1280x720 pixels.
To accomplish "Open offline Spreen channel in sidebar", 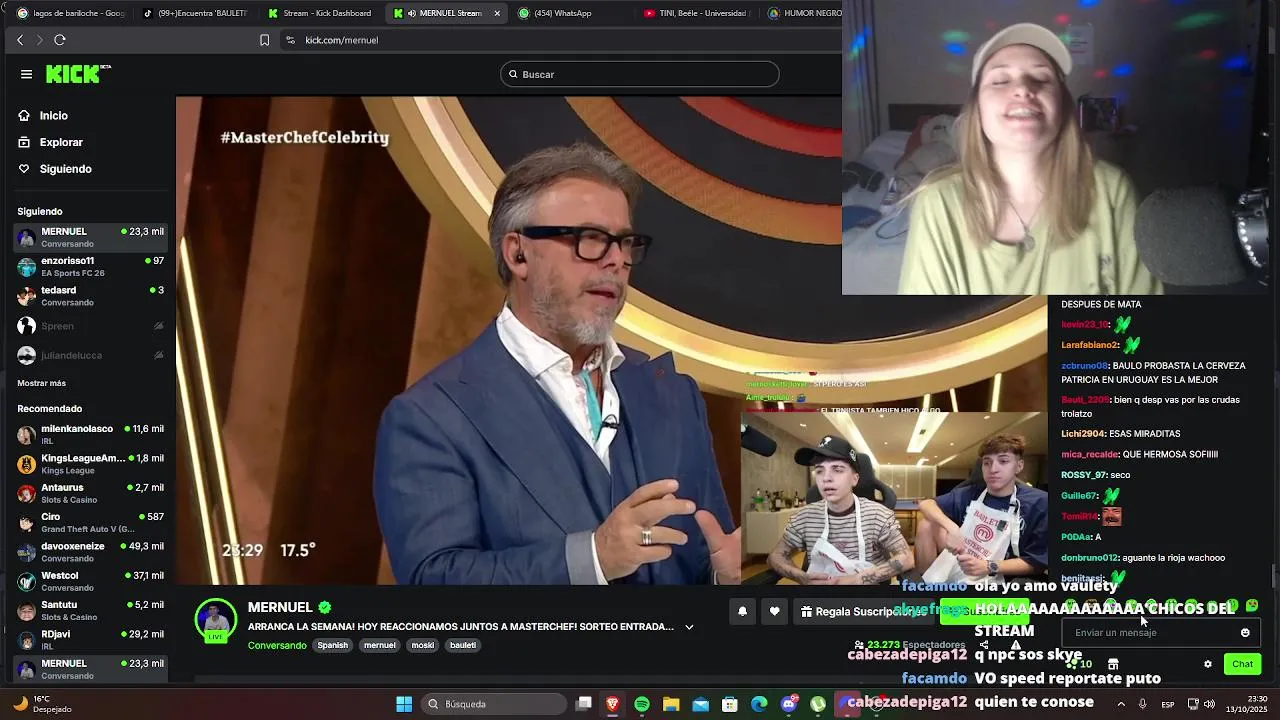I will click(x=90, y=326).
